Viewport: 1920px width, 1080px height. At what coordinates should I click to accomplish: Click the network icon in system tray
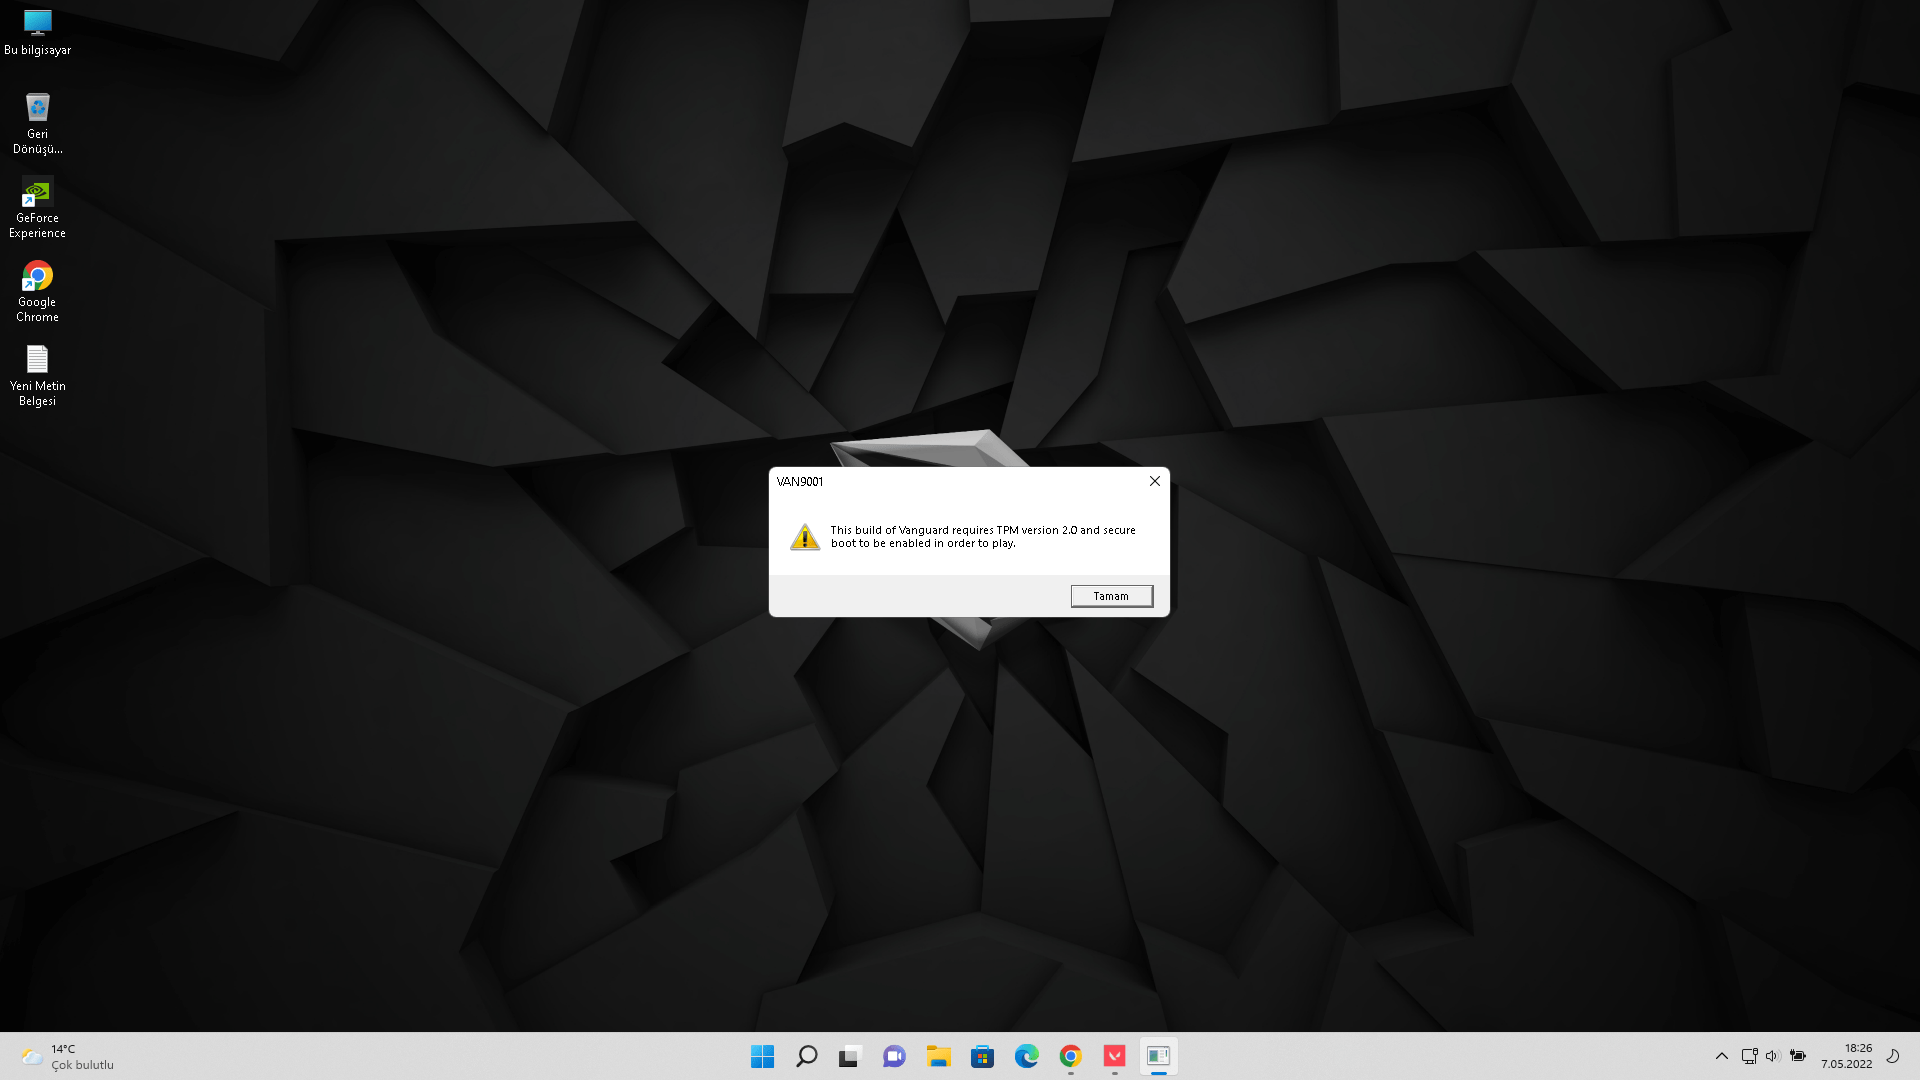pyautogui.click(x=1749, y=1056)
